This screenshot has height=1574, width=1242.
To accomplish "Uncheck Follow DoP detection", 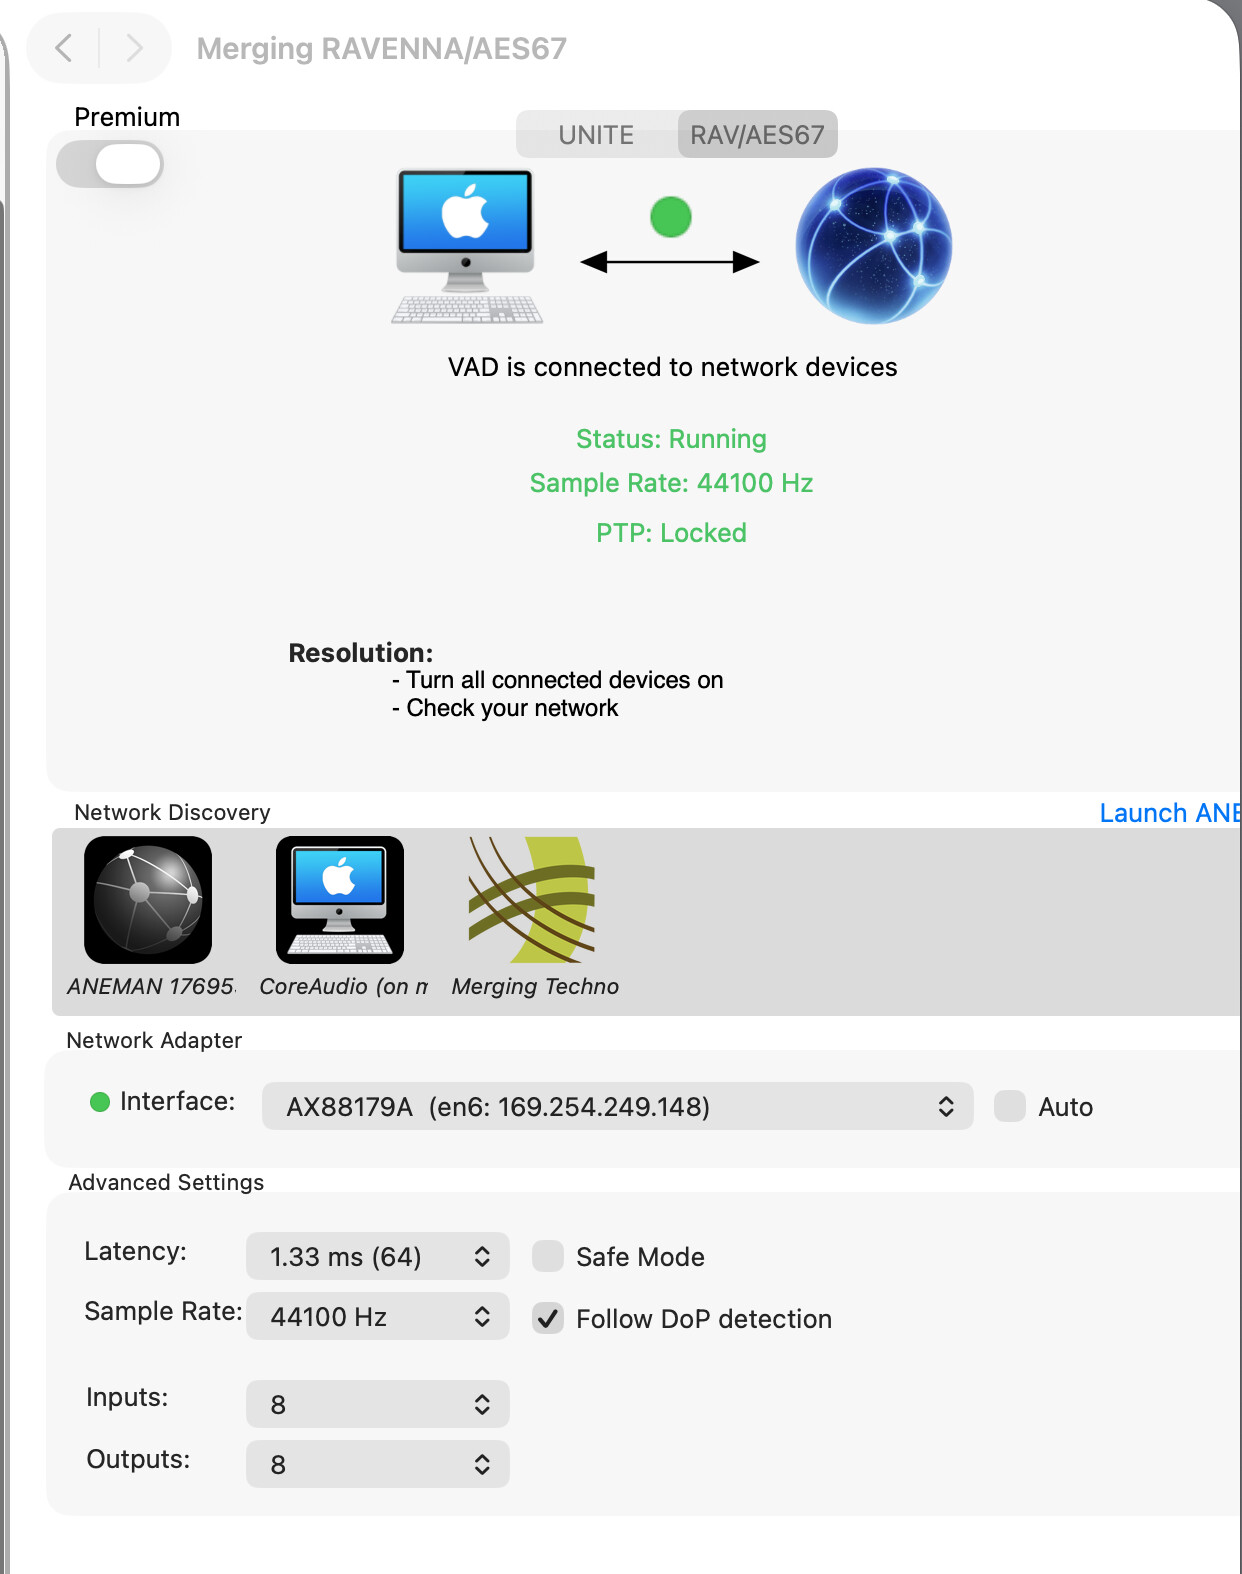I will (548, 1318).
